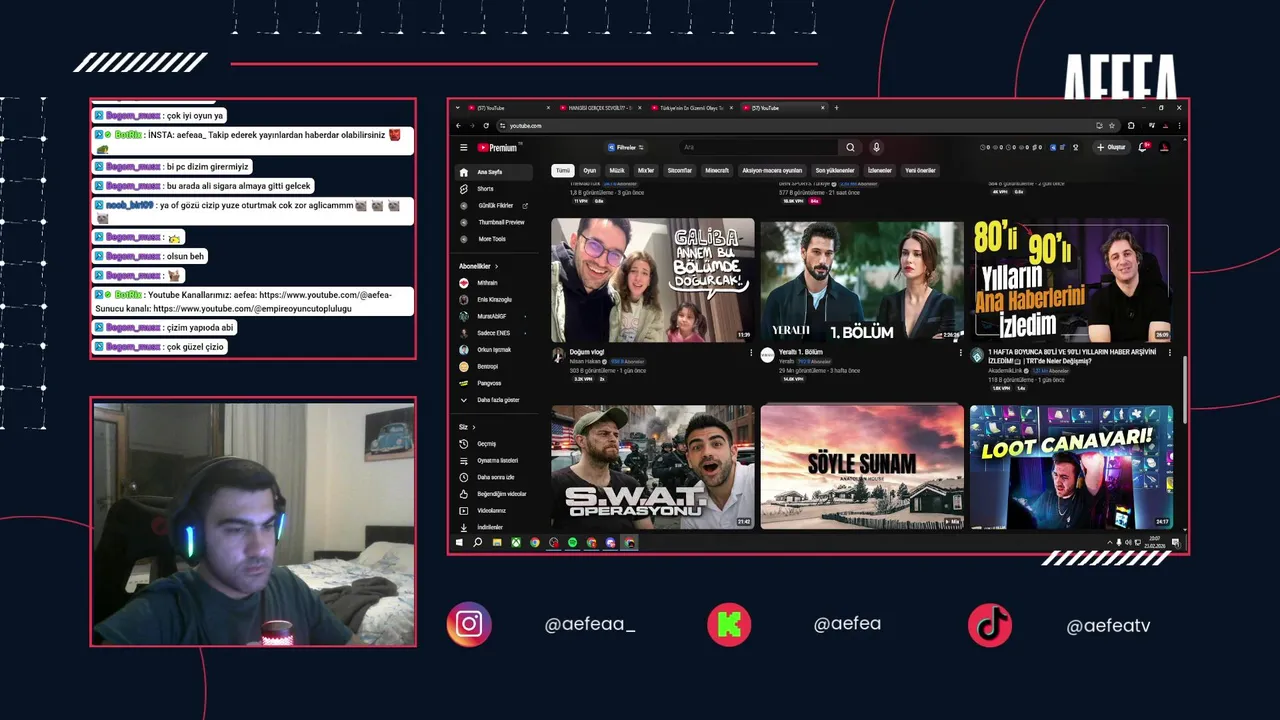Open More Tools sidebar item

point(495,239)
